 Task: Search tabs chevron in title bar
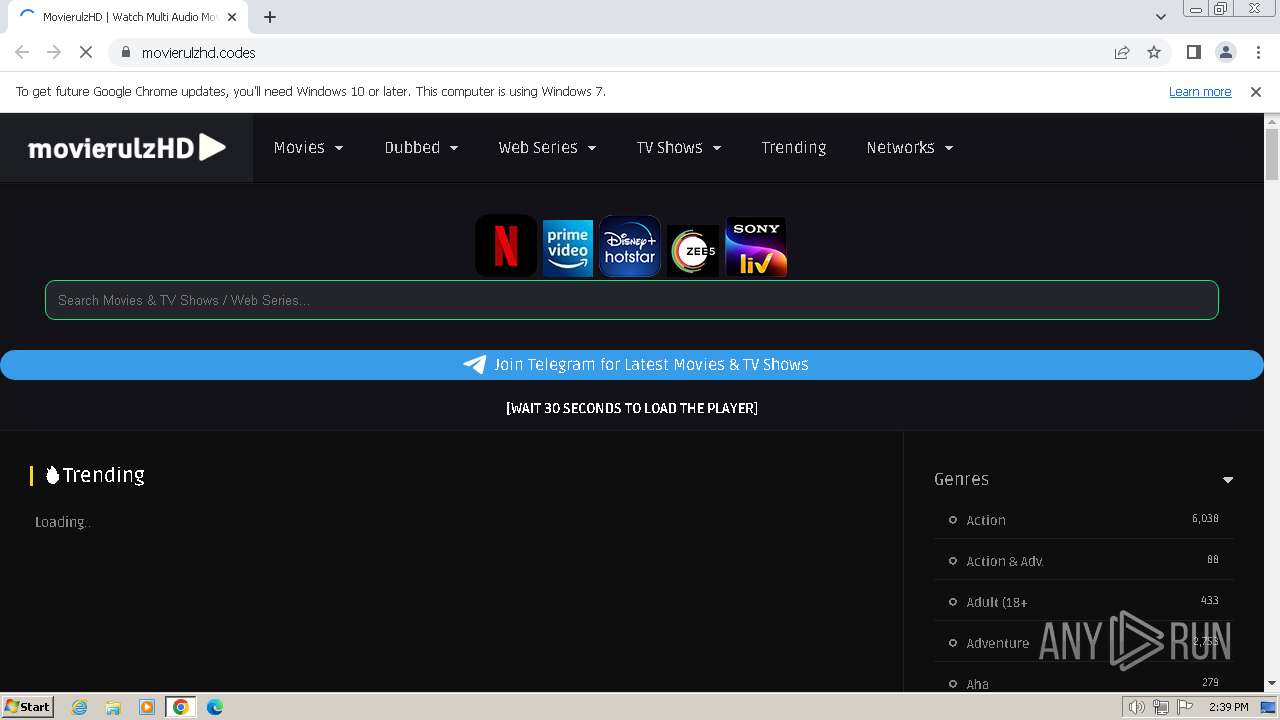1161,17
